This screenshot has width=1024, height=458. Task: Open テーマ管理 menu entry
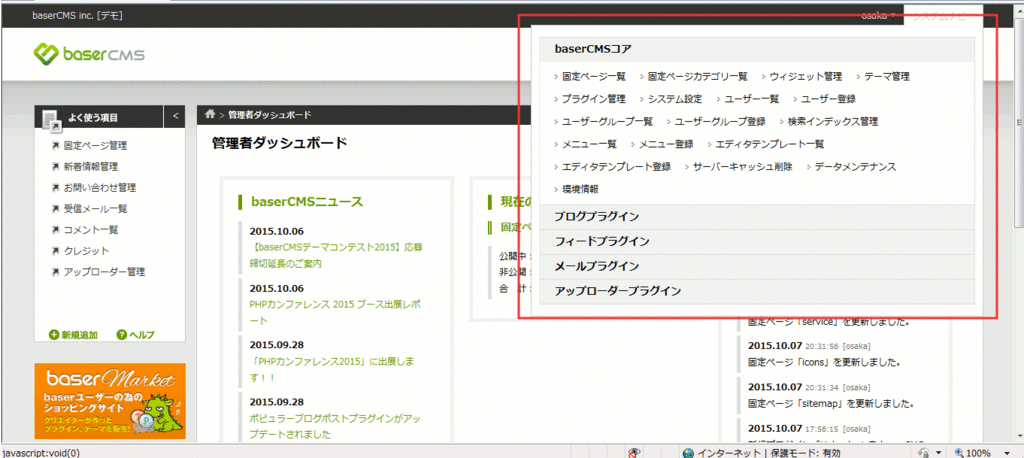click(x=886, y=76)
